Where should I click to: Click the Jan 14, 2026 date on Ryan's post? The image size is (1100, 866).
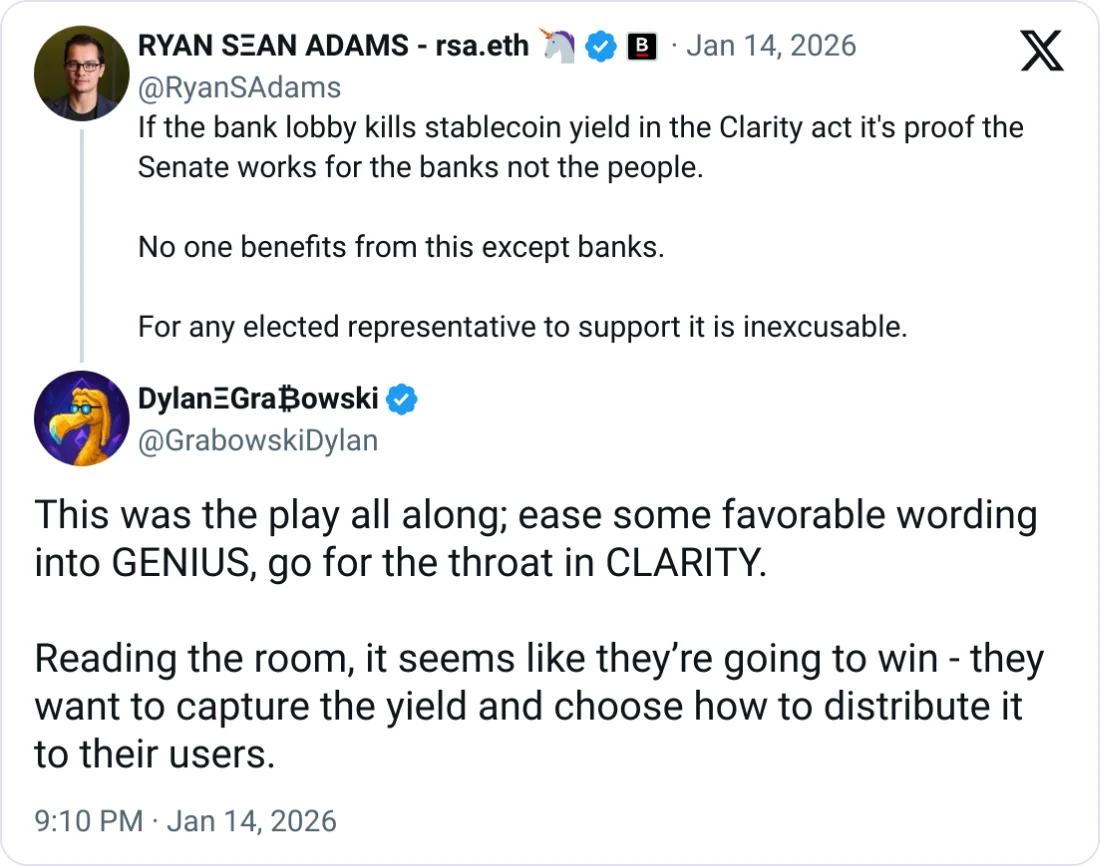(x=770, y=46)
